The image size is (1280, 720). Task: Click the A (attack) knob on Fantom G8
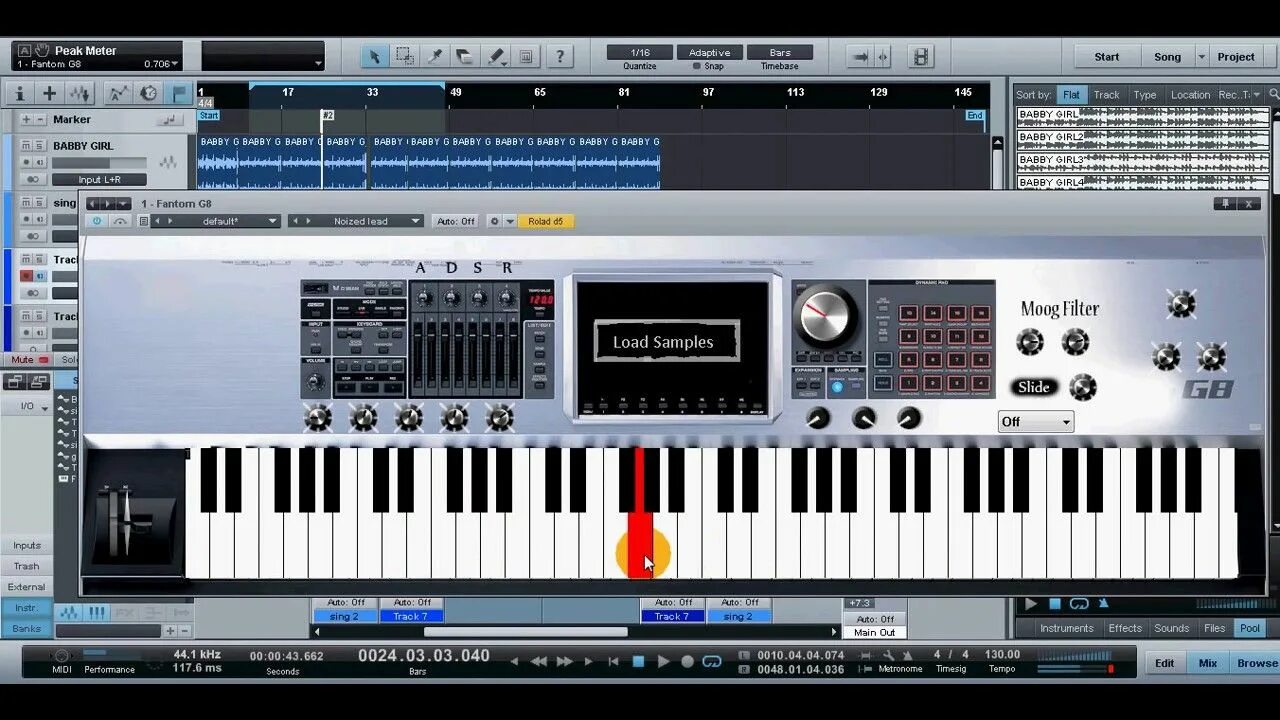(x=423, y=297)
